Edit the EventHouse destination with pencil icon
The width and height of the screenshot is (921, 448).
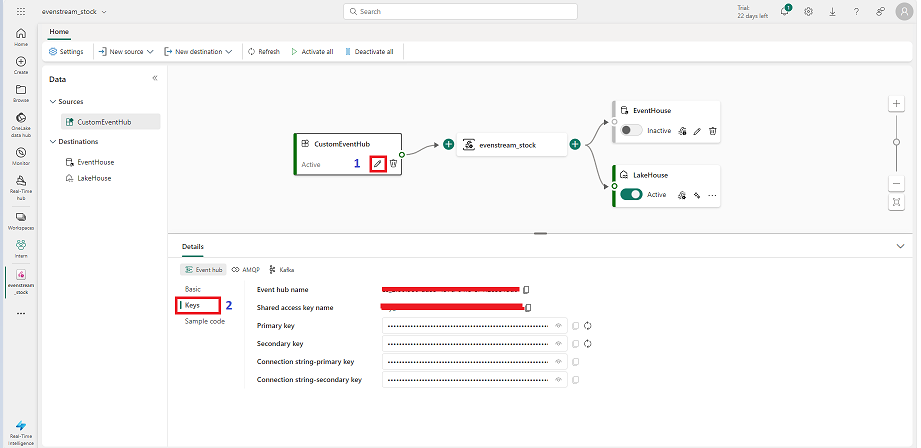pyautogui.click(x=697, y=131)
